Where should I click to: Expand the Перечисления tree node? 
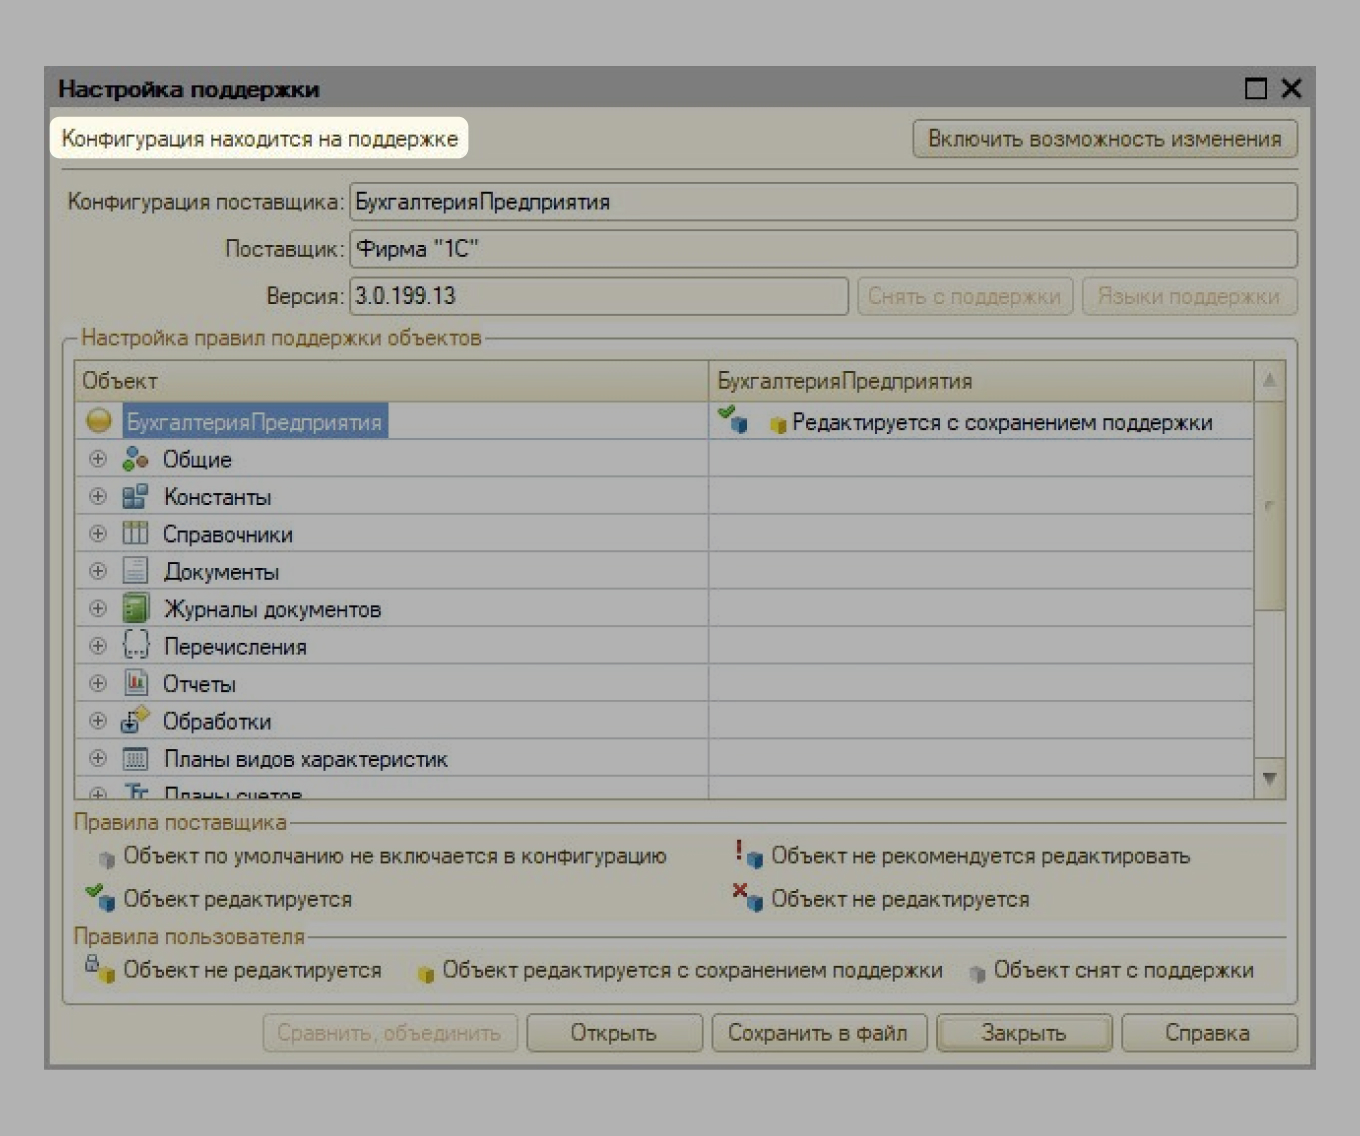coord(98,646)
